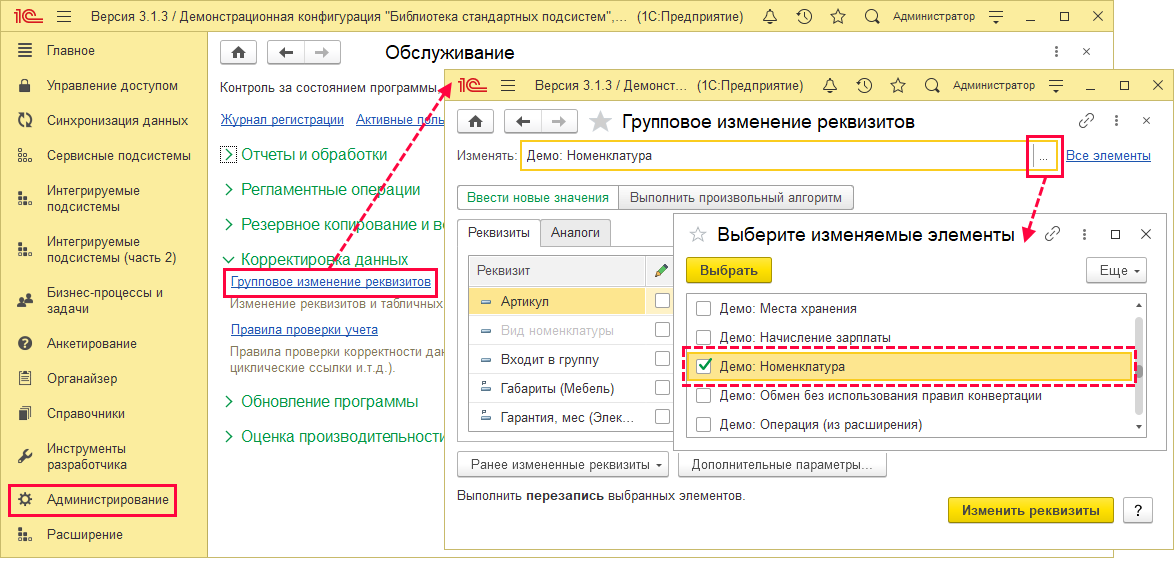
Task: Collapse Корректировка данных section
Action: (229, 259)
